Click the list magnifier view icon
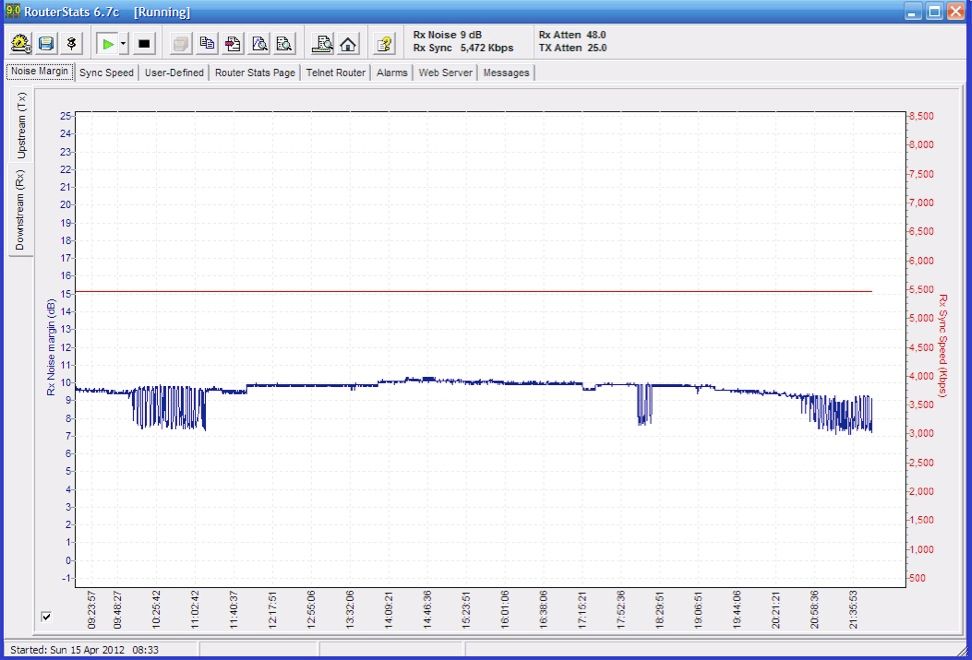Viewport: 972px width, 660px height. pyautogui.click(x=285, y=43)
